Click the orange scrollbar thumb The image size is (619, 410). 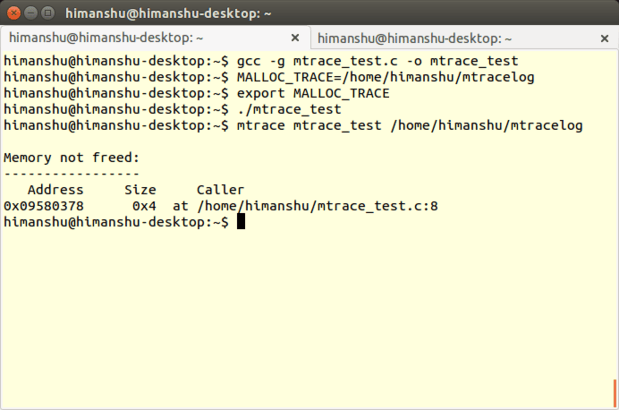coord(614,392)
